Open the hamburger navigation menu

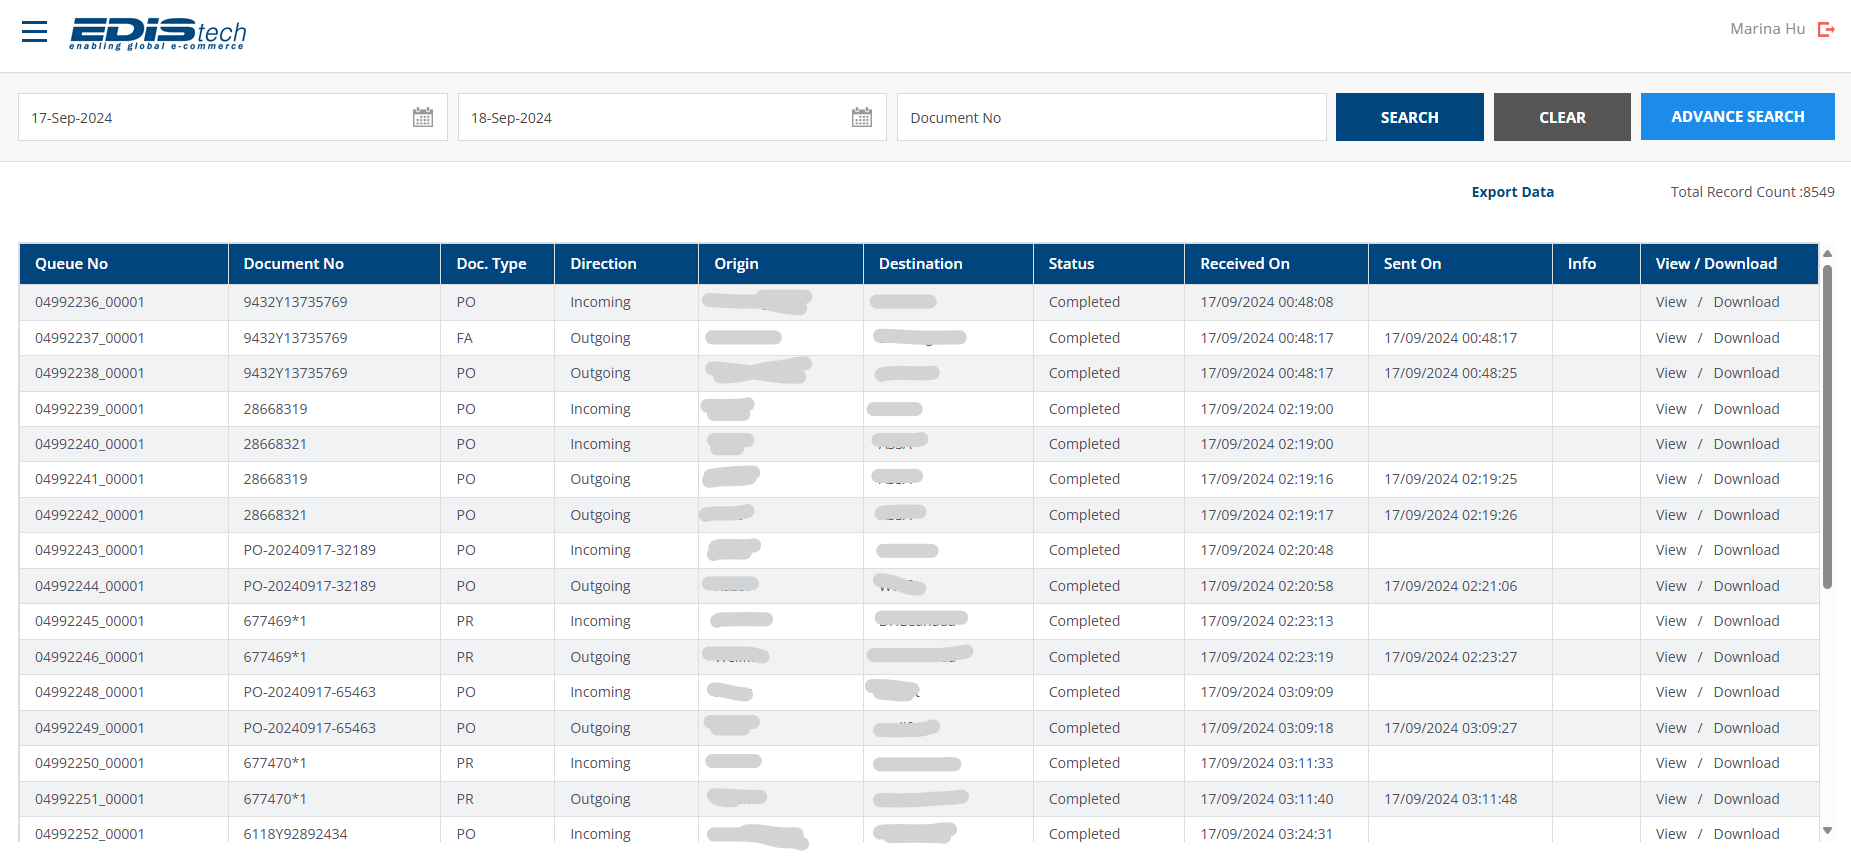[35, 32]
